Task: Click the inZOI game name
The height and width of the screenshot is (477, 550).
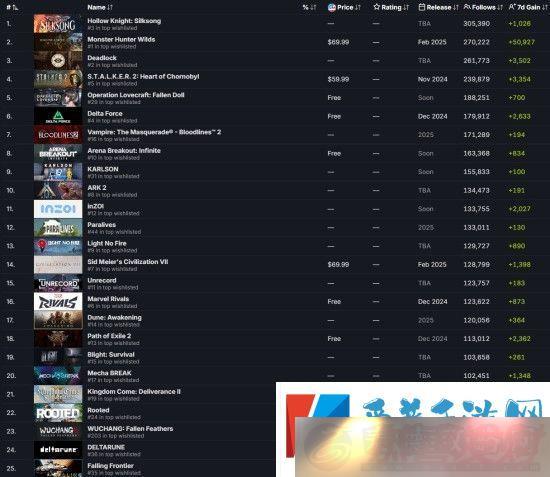Action: [x=95, y=206]
